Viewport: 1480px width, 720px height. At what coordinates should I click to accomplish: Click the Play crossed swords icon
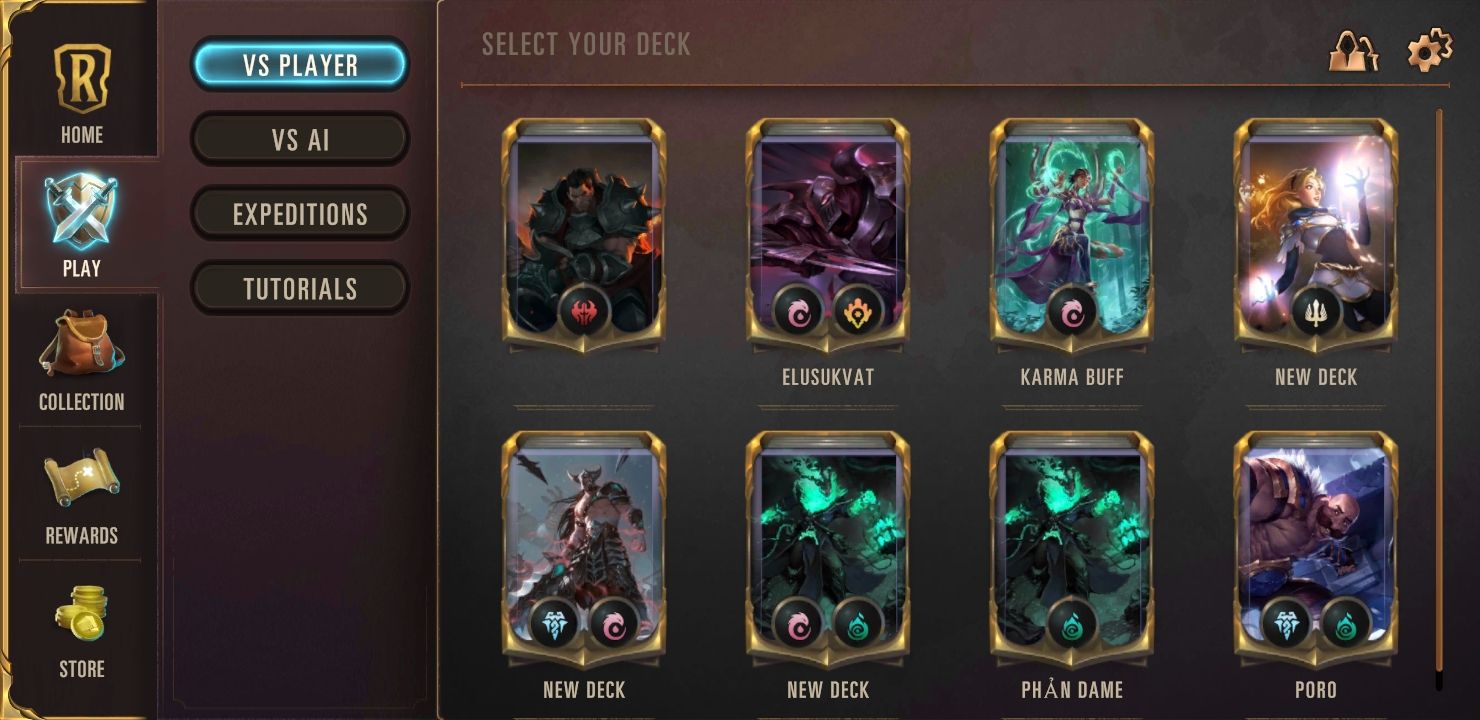click(x=81, y=212)
